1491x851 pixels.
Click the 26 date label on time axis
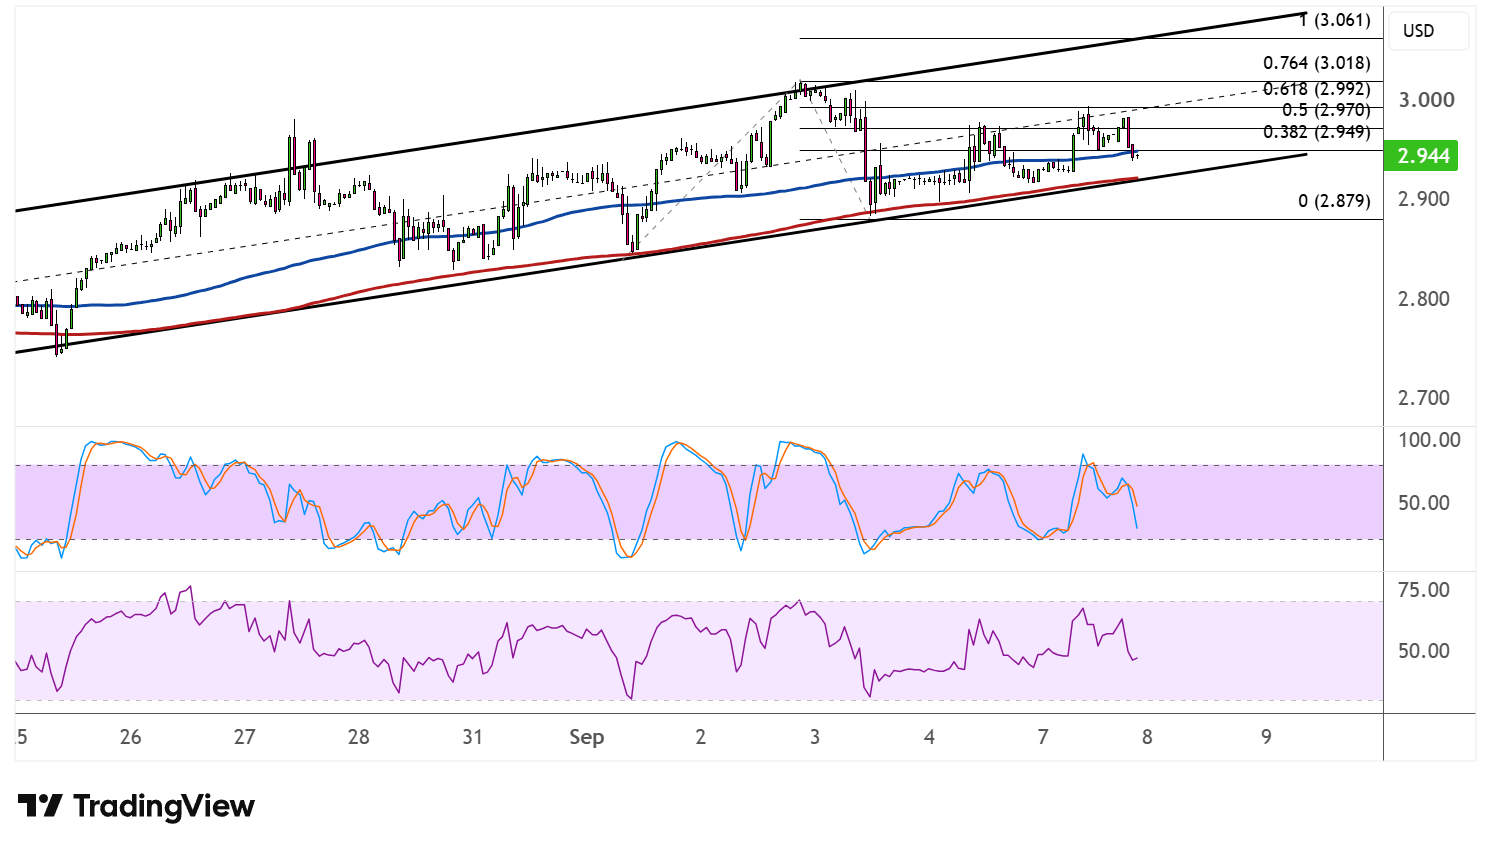(x=130, y=737)
